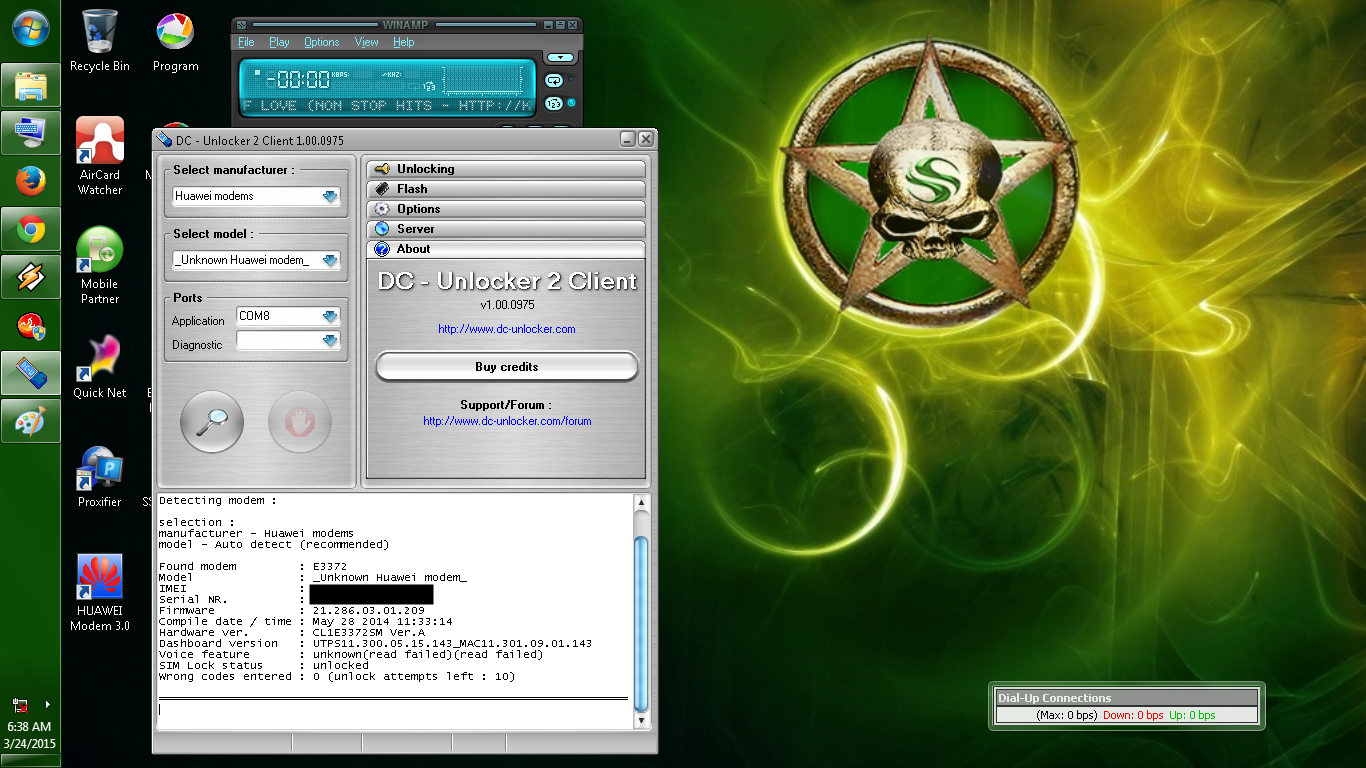Switch to DC-Unlocker via its taskbar icon
Viewport: 1366px width, 768px height.
coord(30,373)
